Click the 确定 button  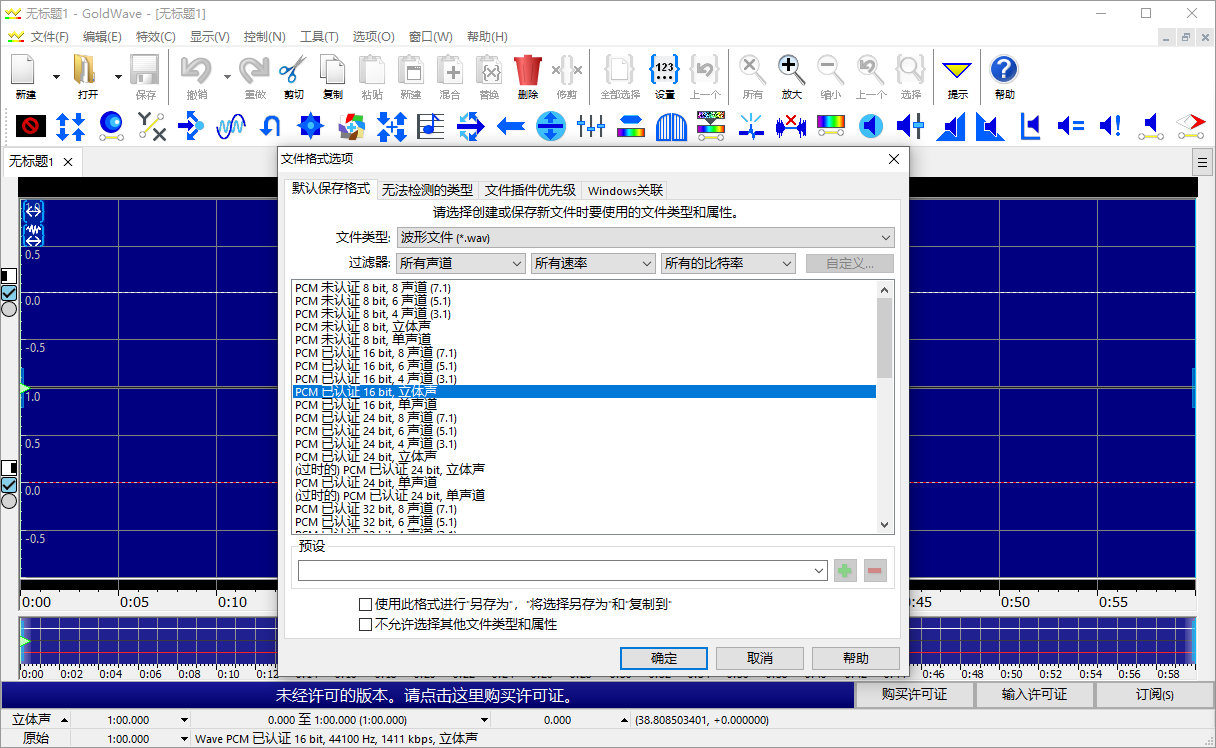point(664,658)
